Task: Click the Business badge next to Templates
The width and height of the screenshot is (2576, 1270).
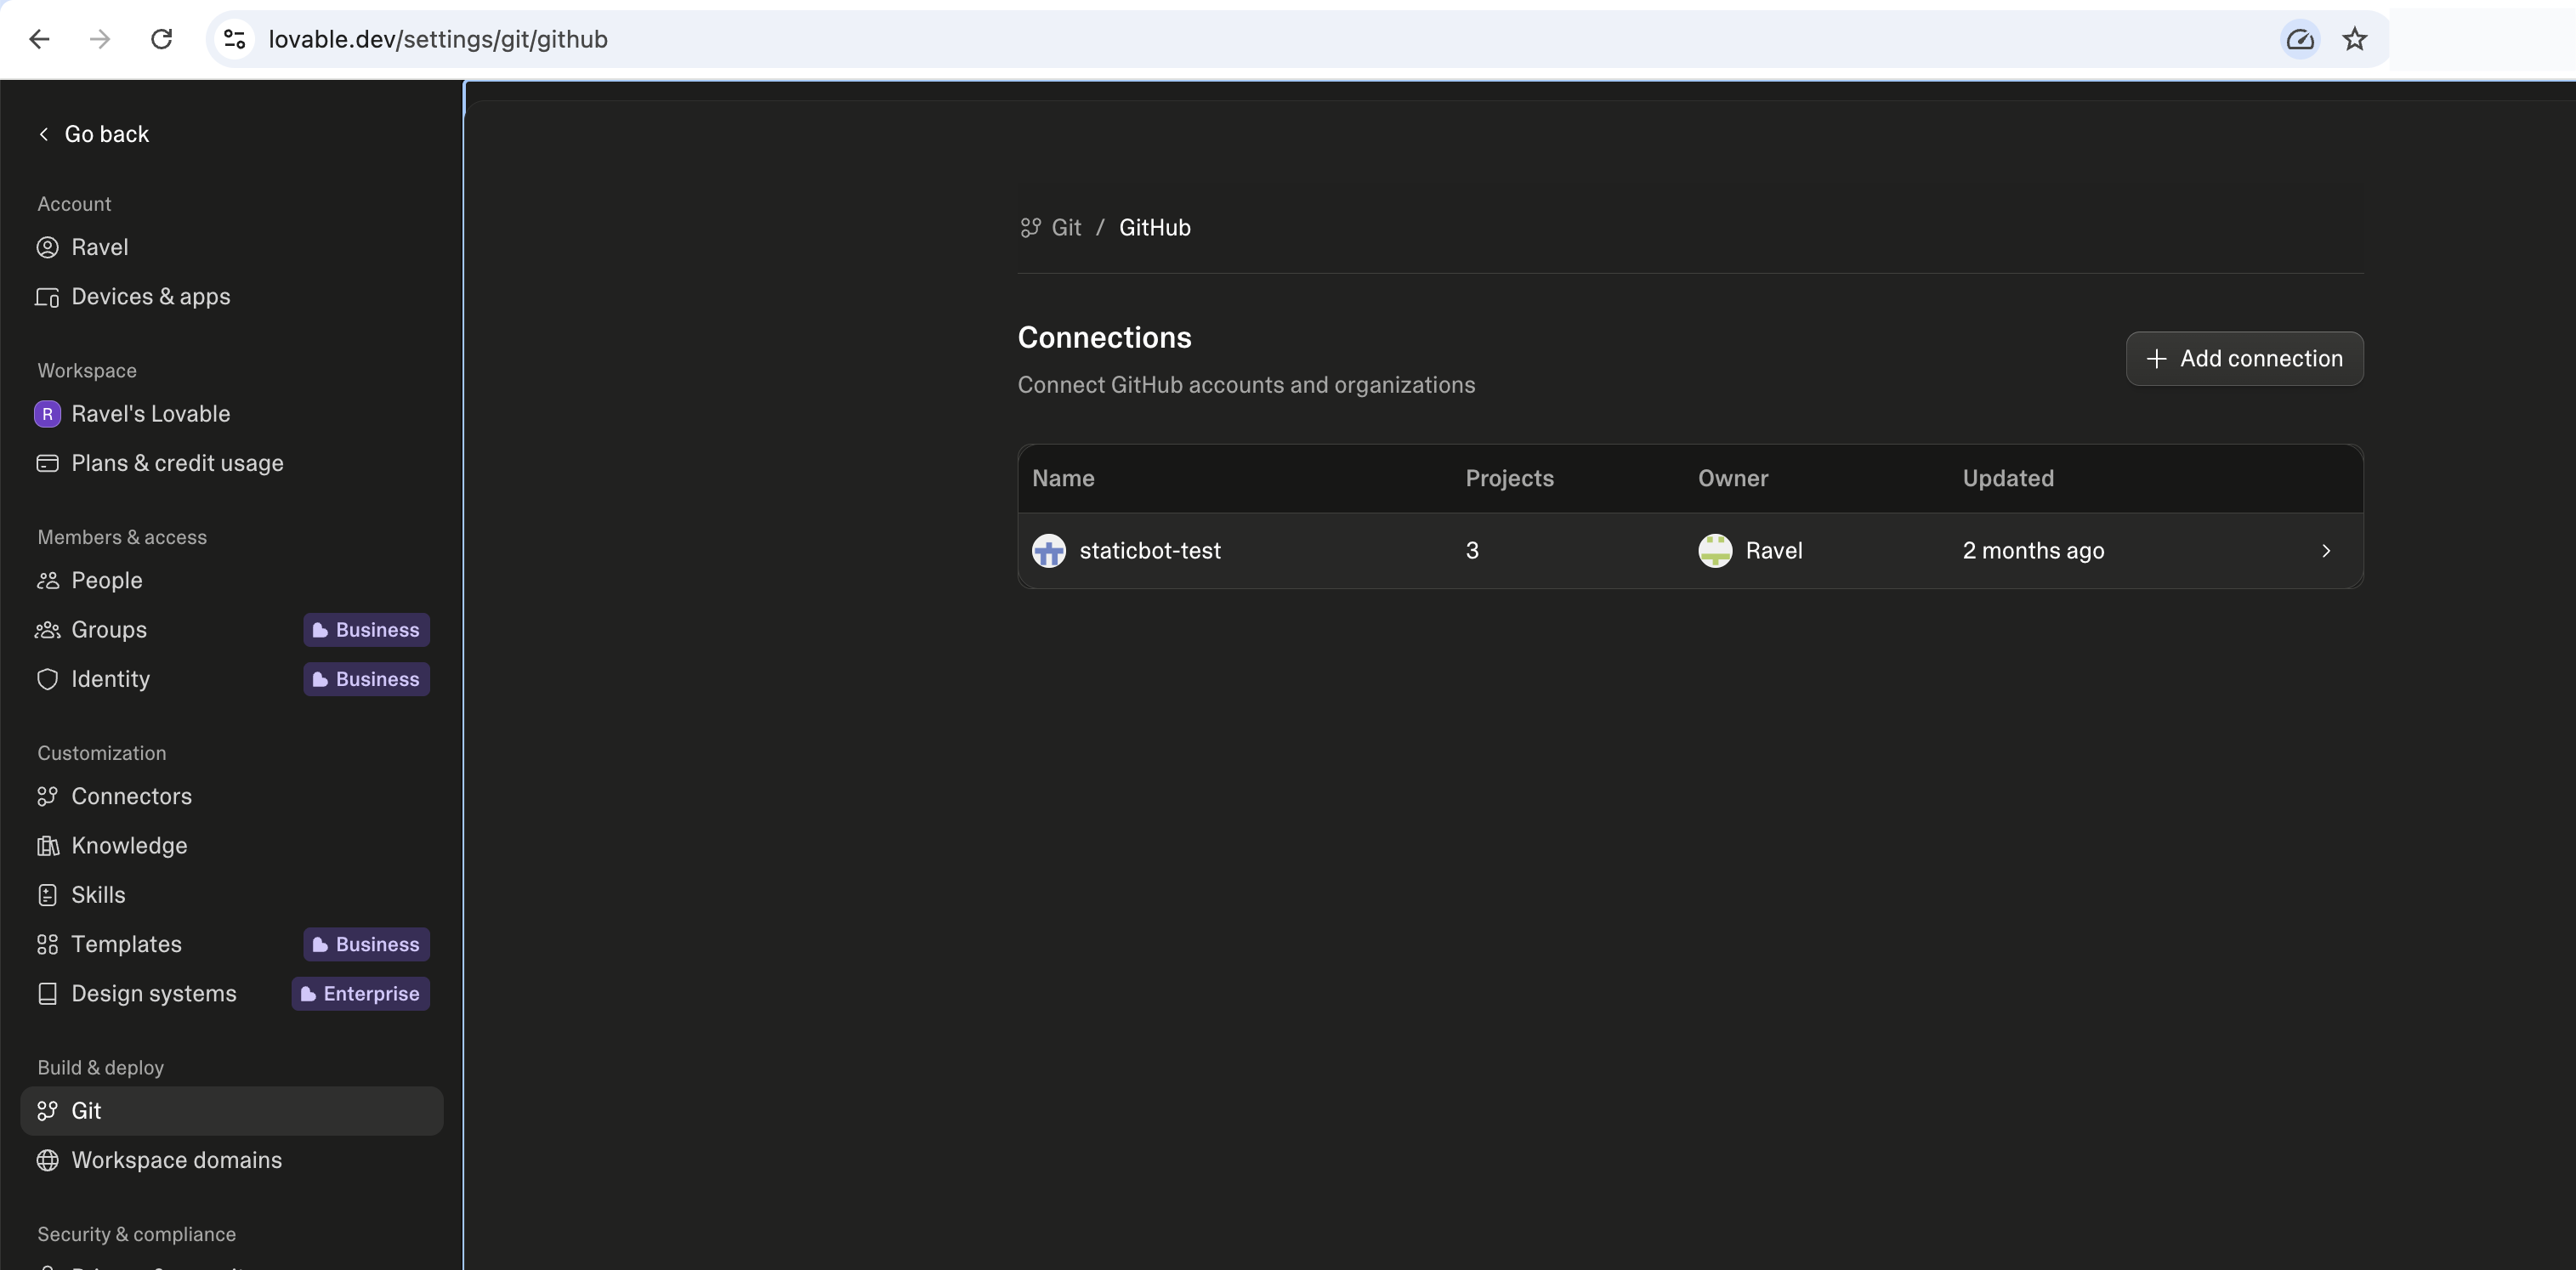Action: tap(367, 944)
